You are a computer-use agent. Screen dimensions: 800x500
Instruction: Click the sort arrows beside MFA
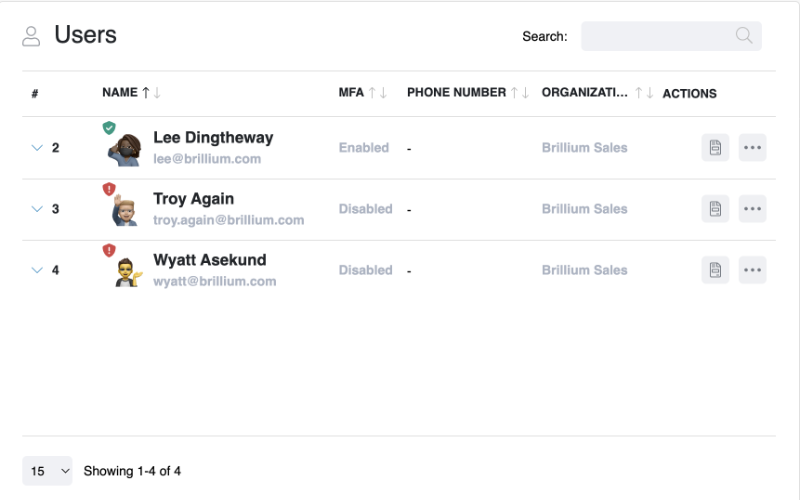pyautogui.click(x=378, y=93)
